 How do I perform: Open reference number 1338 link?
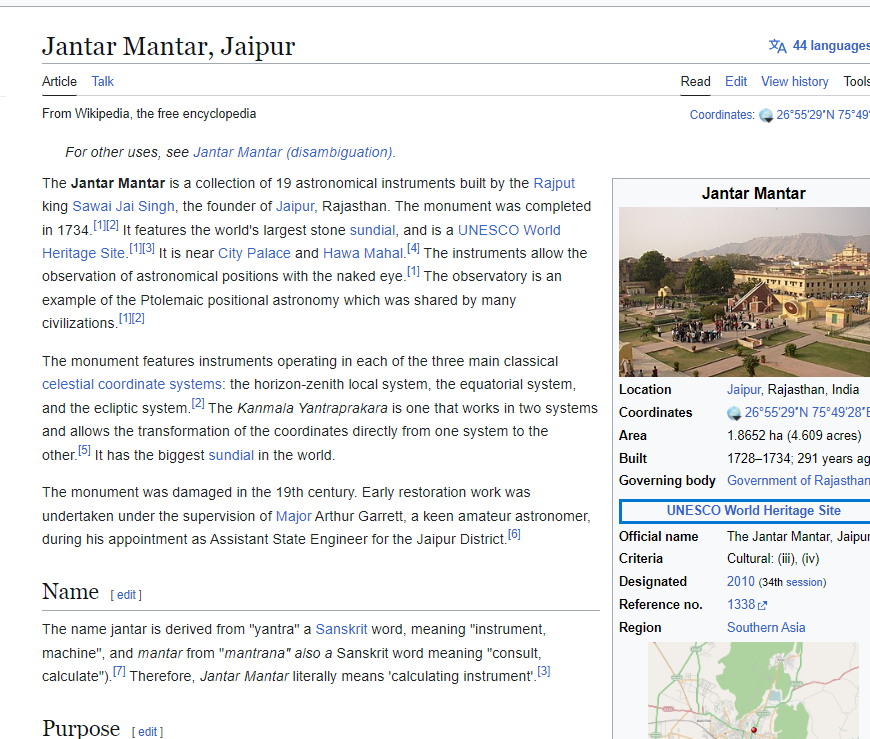tap(741, 605)
